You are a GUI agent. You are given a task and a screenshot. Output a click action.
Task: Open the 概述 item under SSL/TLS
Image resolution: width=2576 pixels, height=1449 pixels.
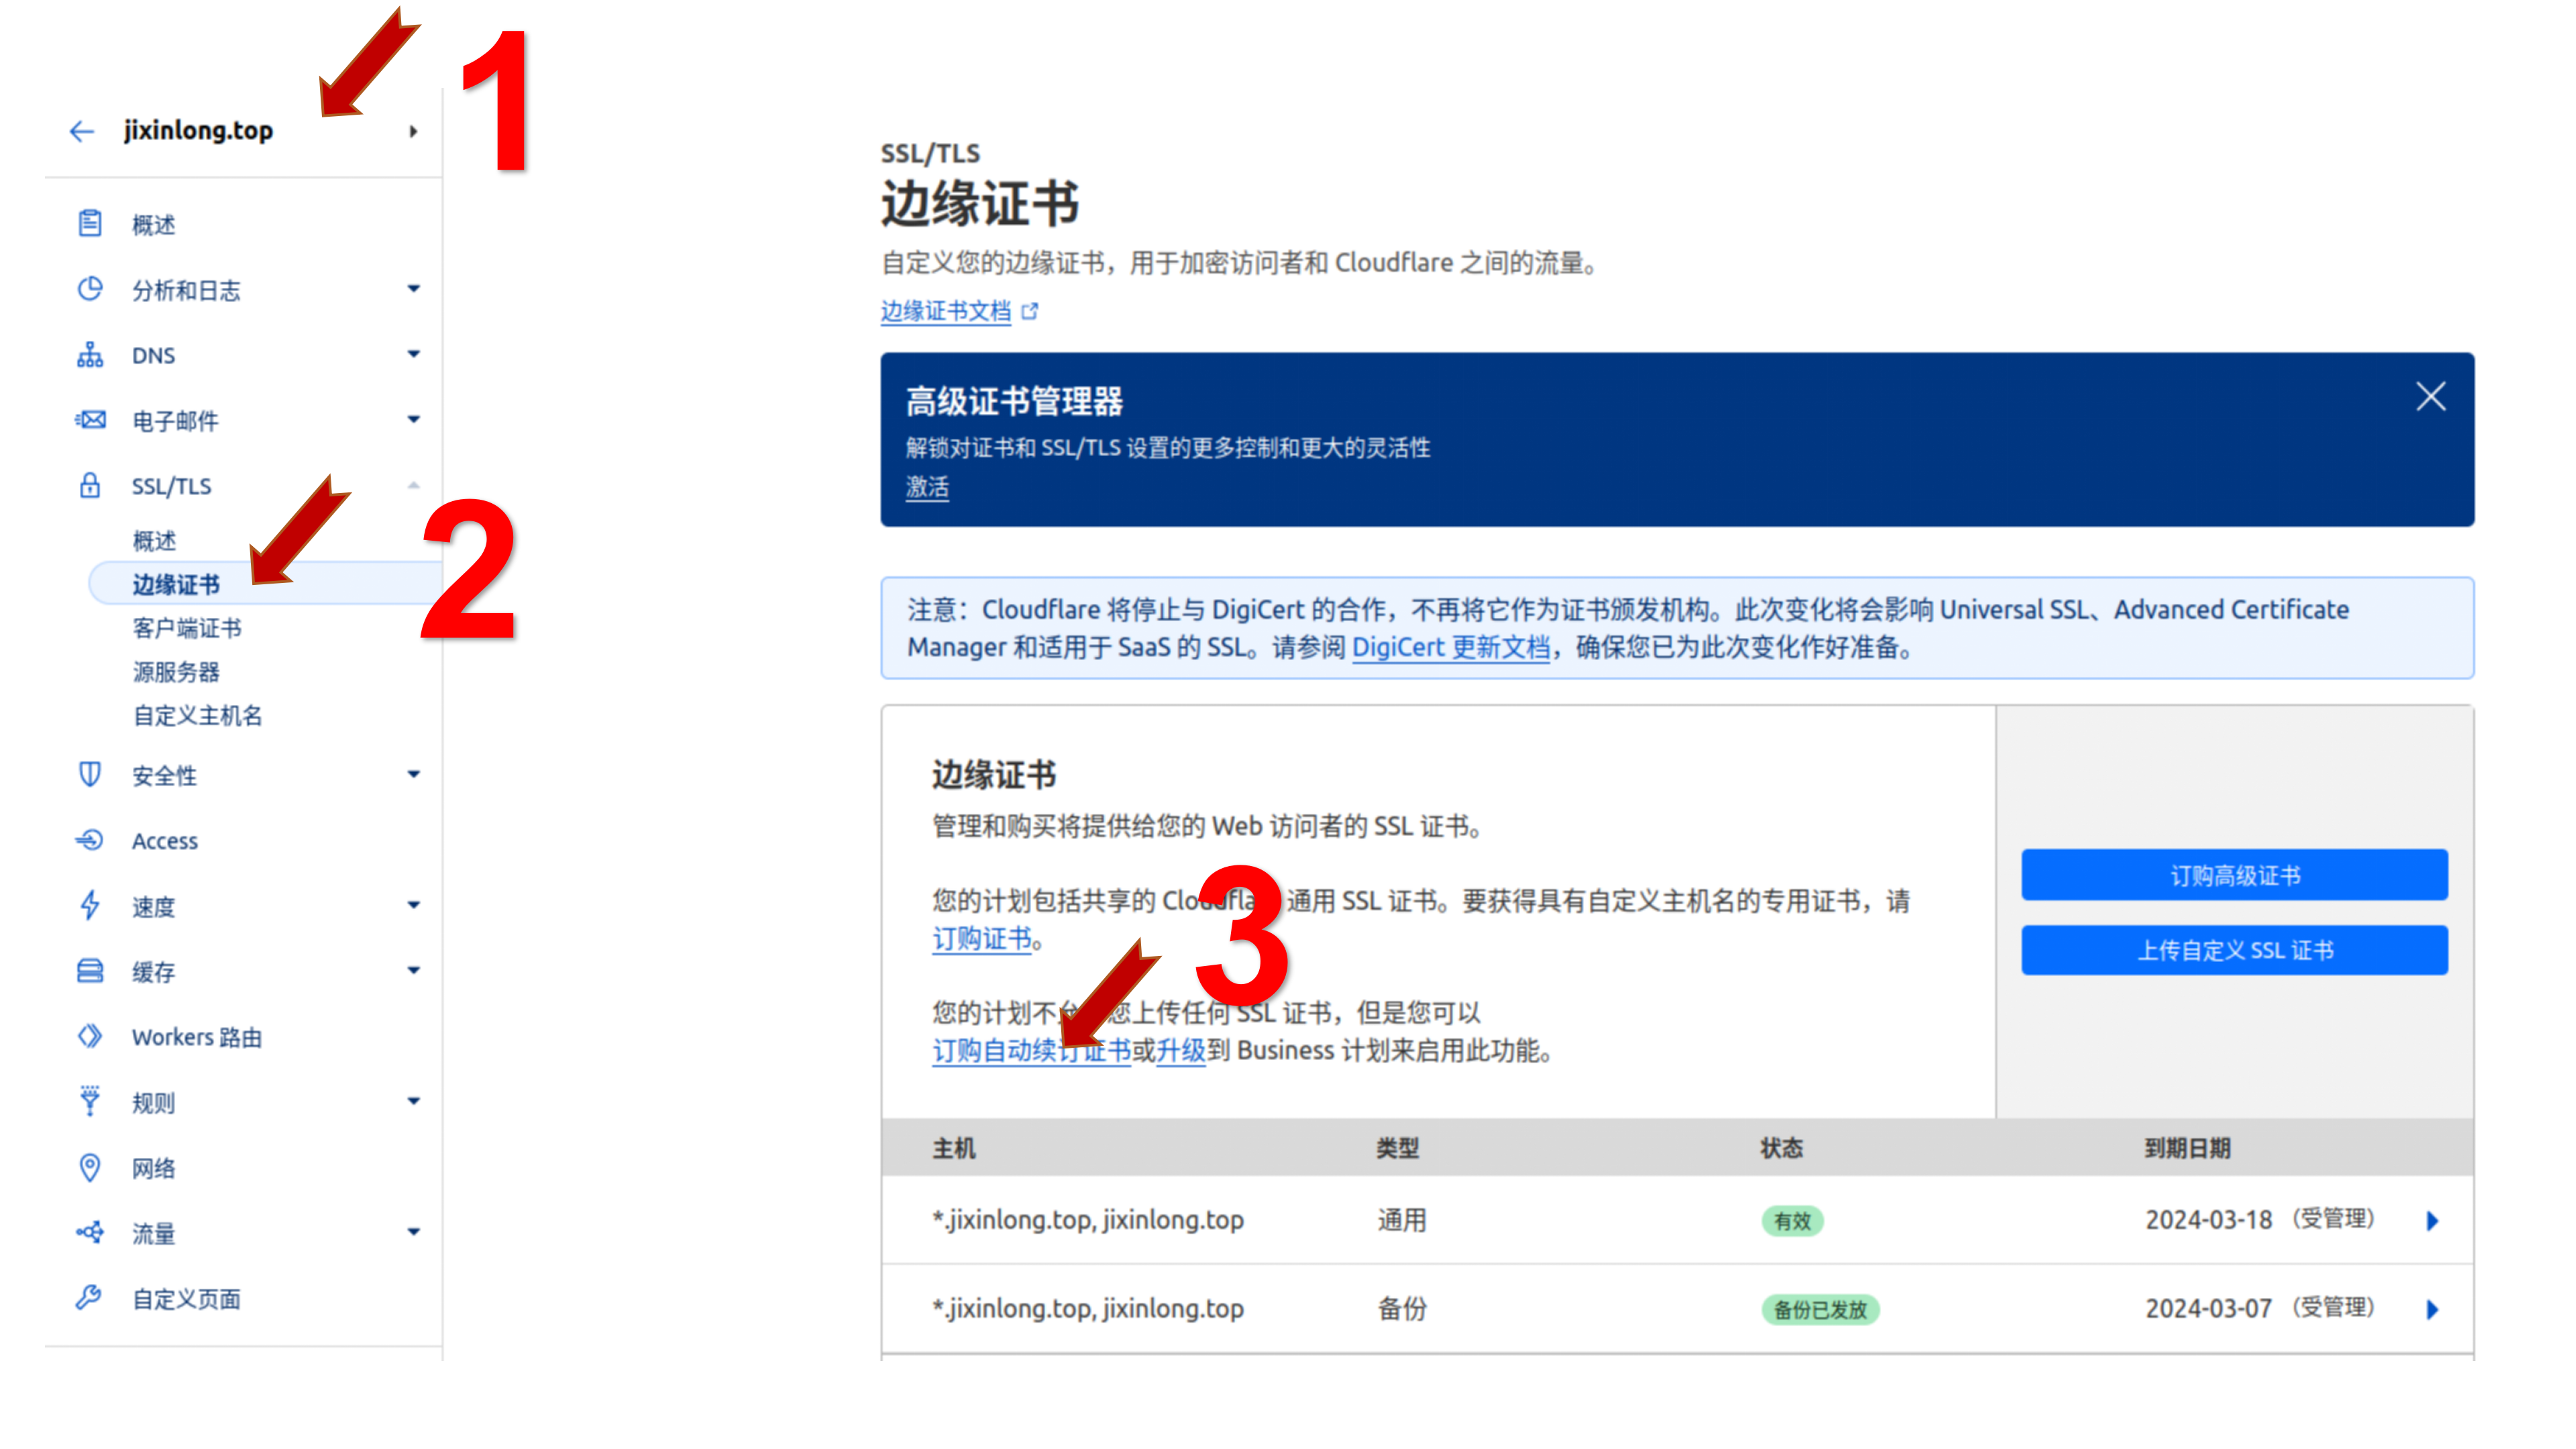[154, 541]
